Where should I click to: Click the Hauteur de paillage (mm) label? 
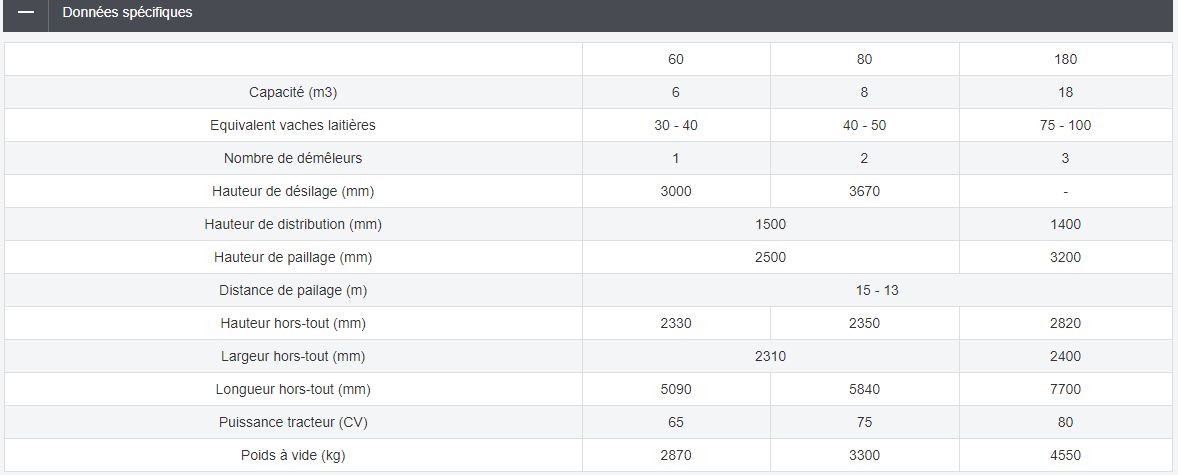[293, 257]
